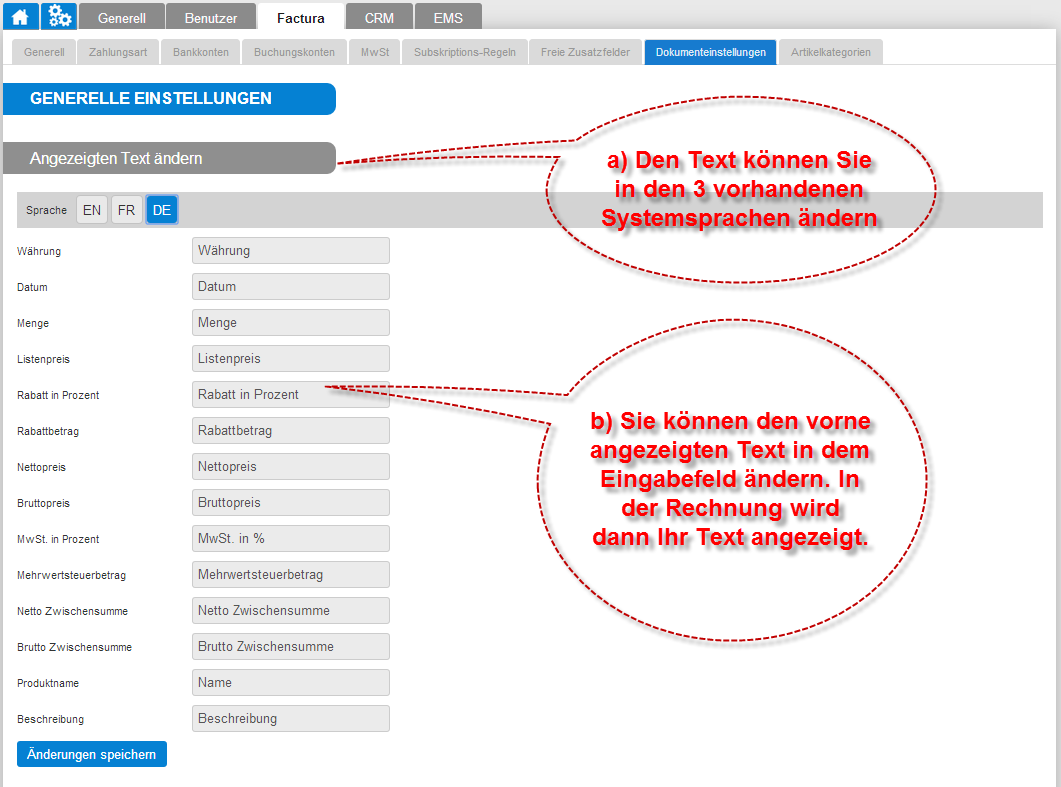The width and height of the screenshot is (1061, 787).
Task: Select the EMS main tab
Action: click(x=447, y=18)
